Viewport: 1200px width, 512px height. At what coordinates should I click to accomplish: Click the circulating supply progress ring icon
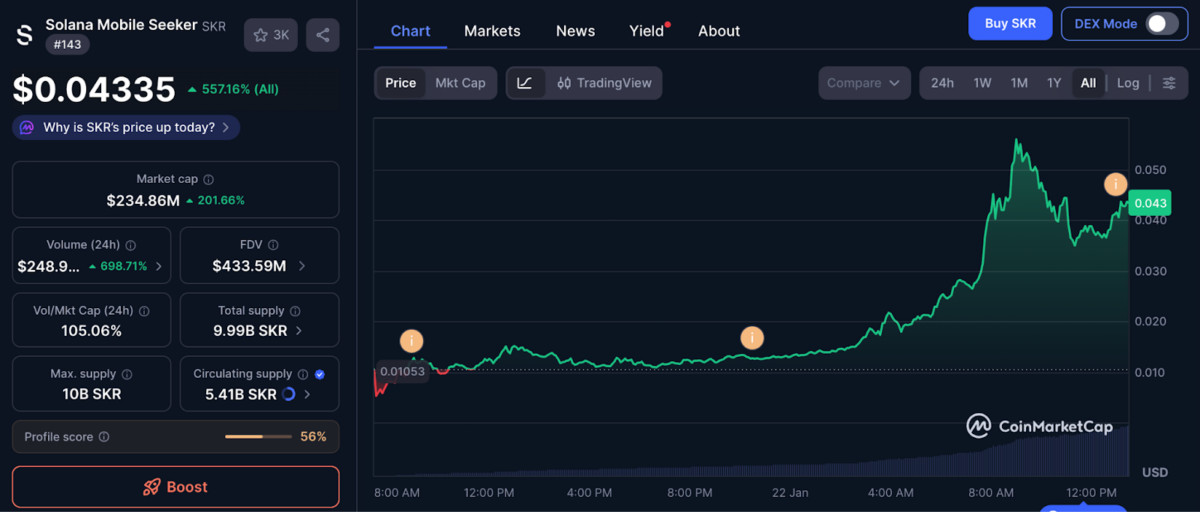tap(289, 395)
